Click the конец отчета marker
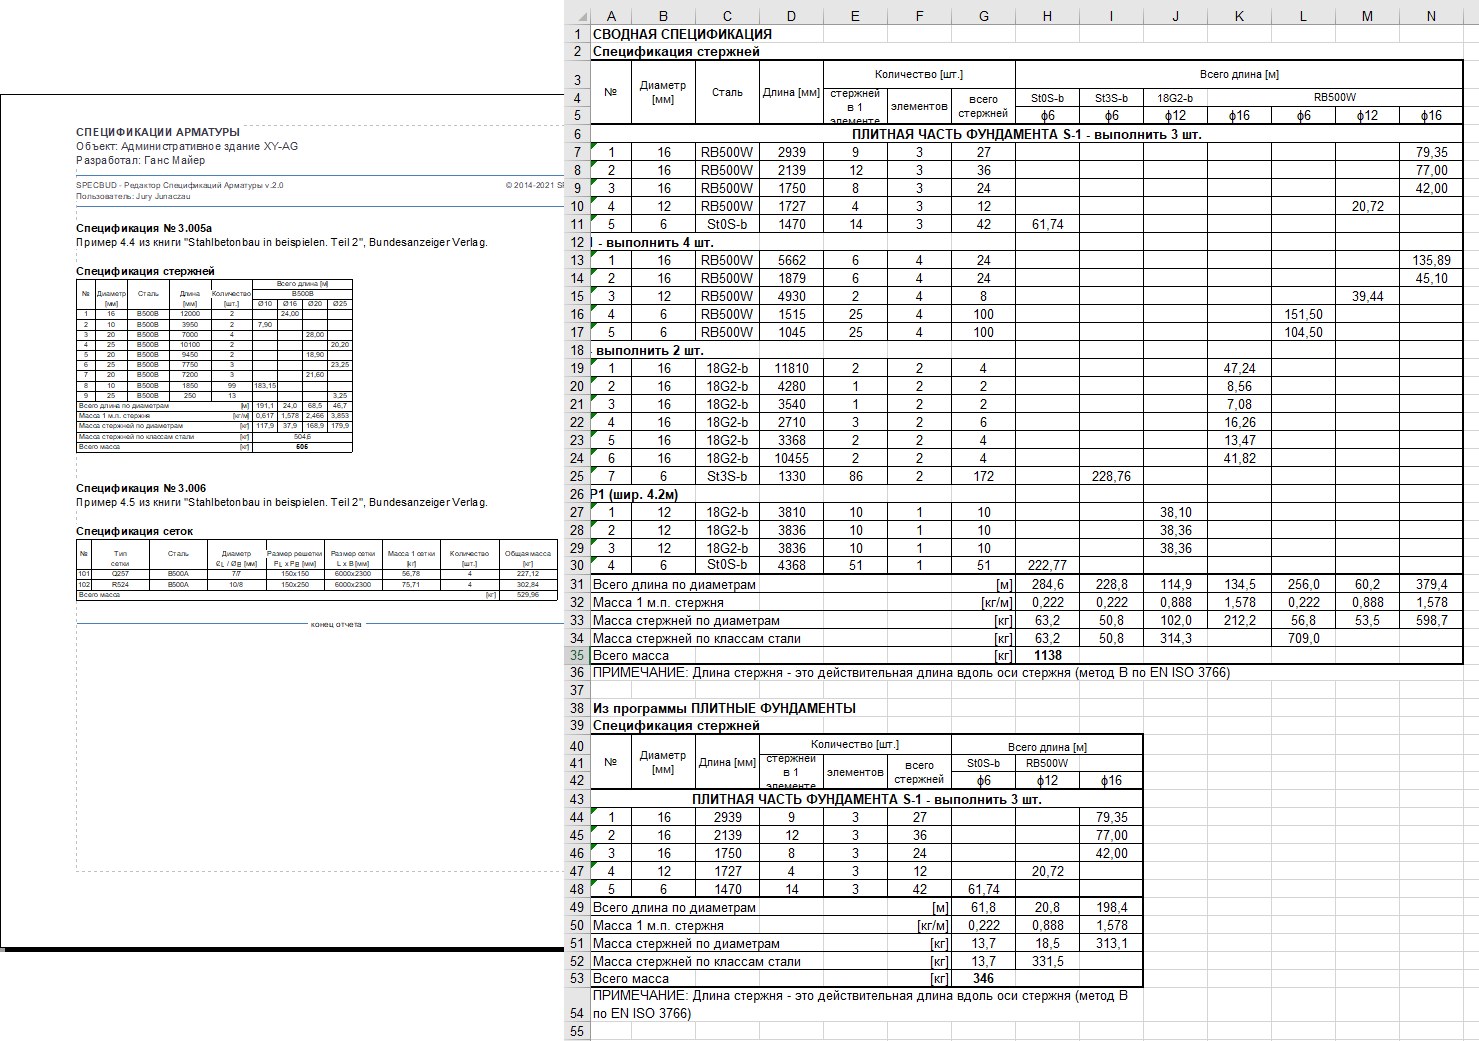Image resolution: width=1479 pixels, height=1041 pixels. click(x=336, y=624)
